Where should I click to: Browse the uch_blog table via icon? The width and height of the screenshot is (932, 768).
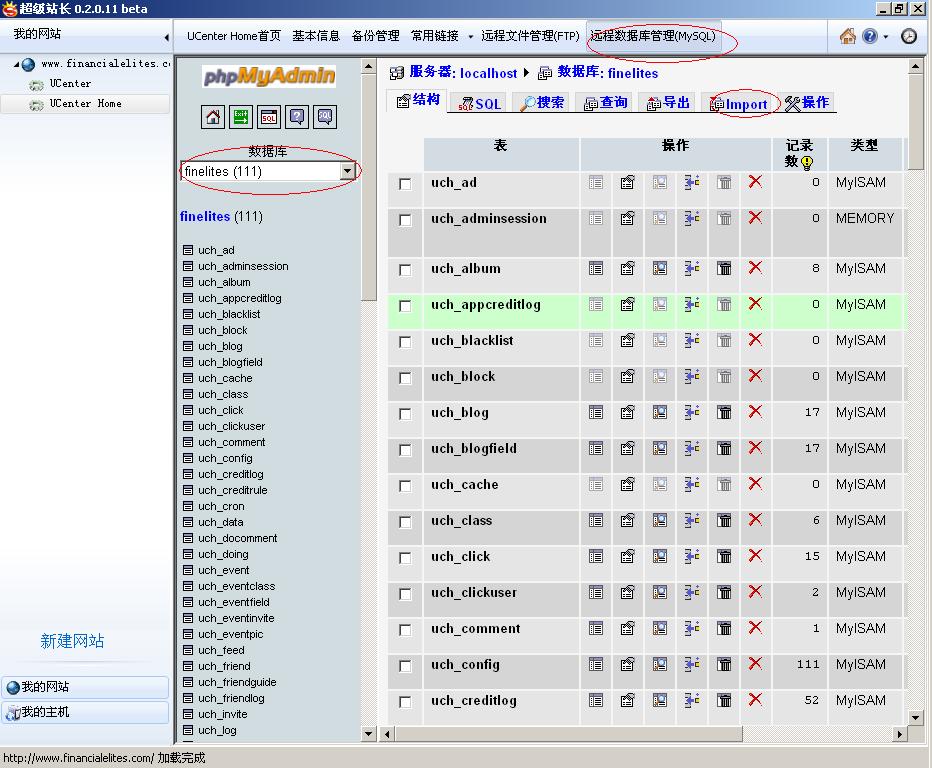pos(596,412)
